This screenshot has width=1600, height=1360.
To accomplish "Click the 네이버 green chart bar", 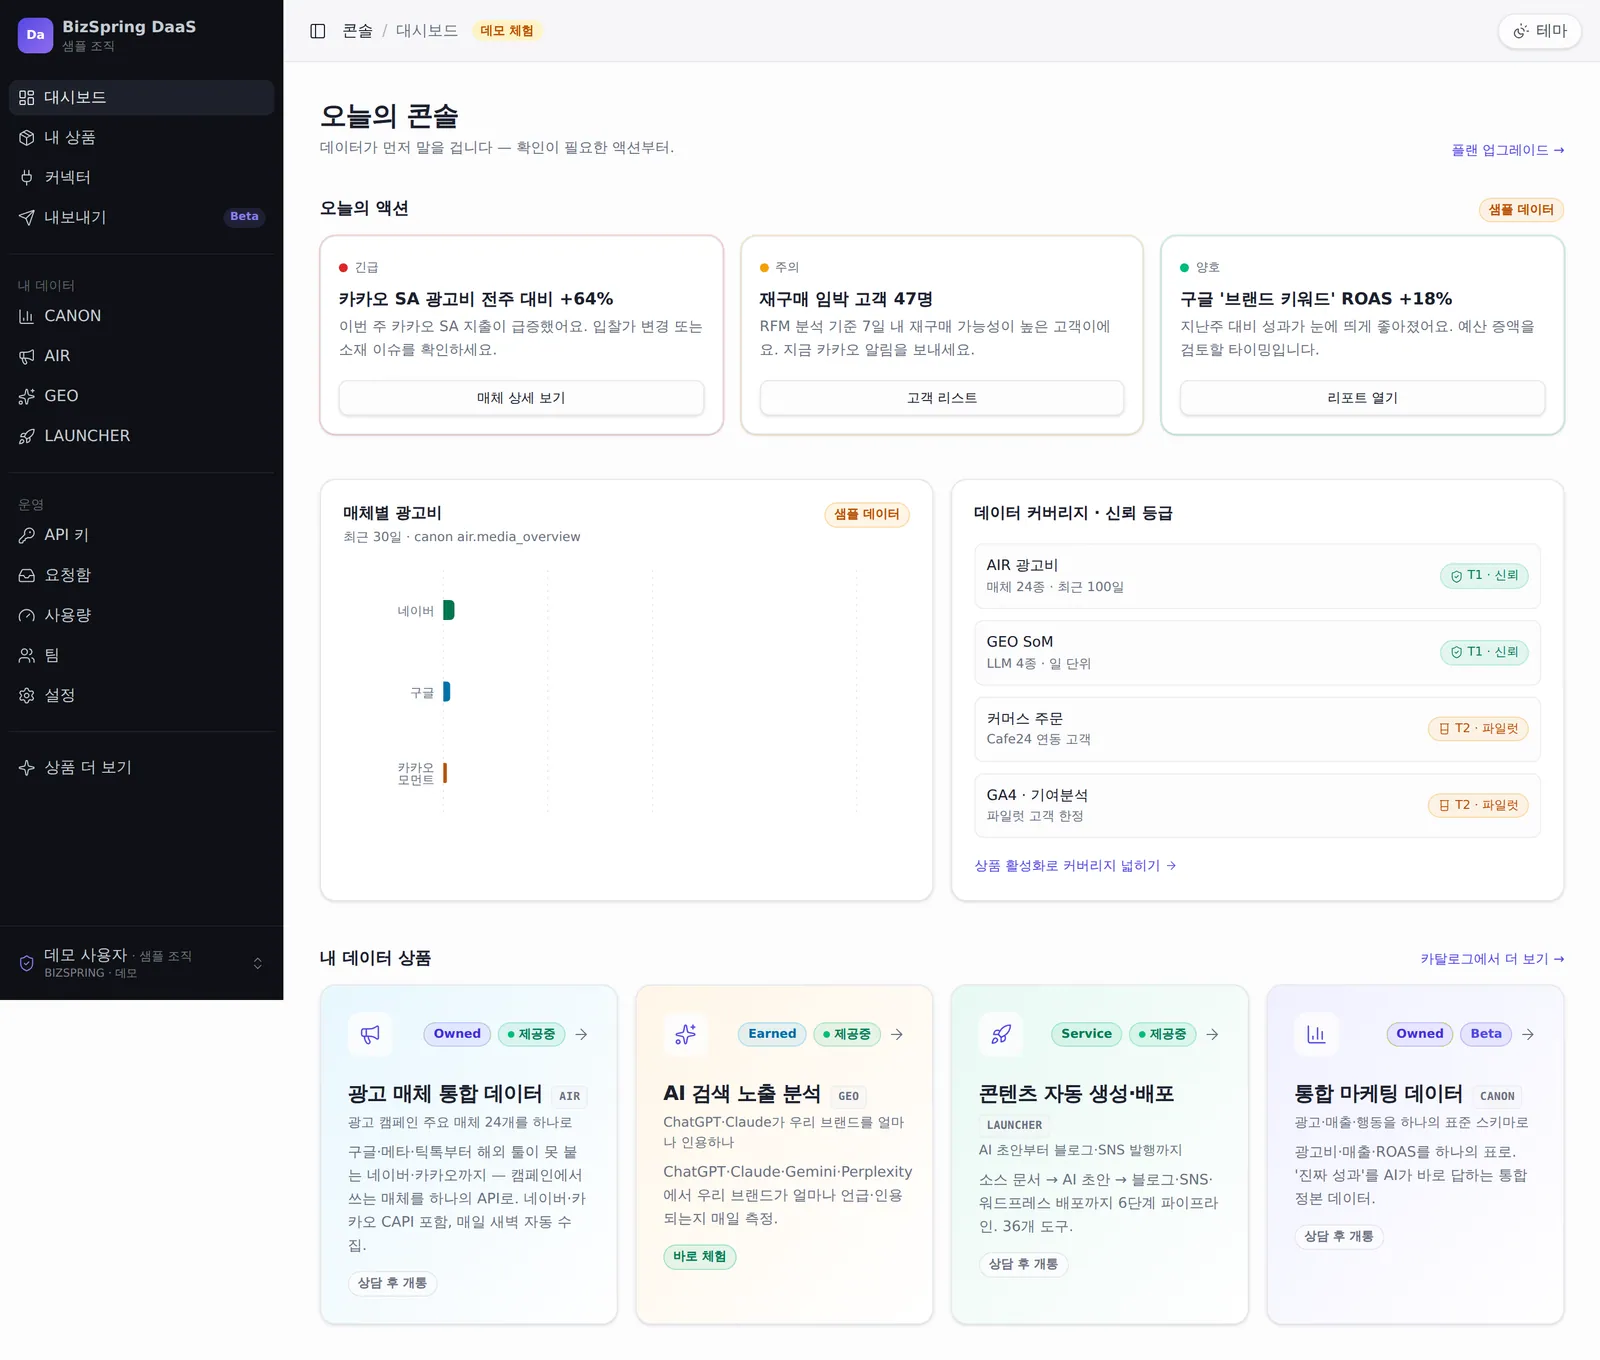I will tap(448, 610).
